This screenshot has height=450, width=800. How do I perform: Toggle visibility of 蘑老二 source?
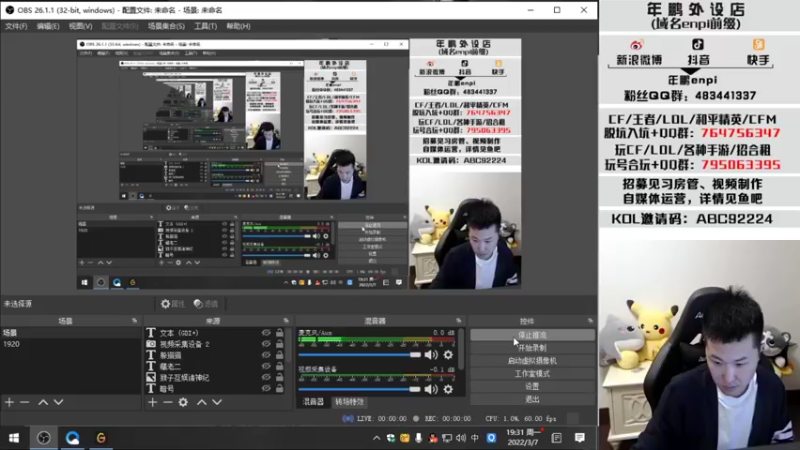(x=266, y=366)
